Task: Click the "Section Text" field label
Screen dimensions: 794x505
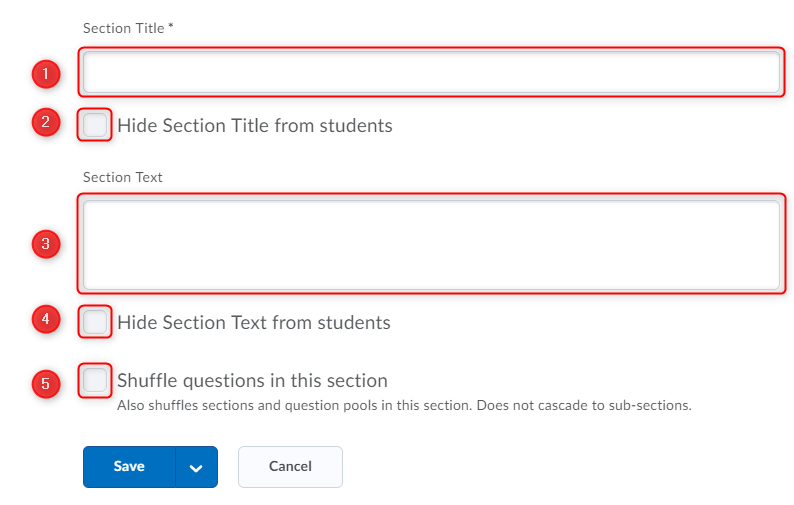Action: point(122,177)
